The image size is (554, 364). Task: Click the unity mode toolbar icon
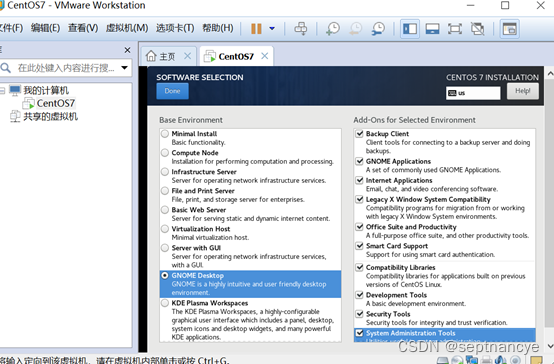tap(477, 29)
